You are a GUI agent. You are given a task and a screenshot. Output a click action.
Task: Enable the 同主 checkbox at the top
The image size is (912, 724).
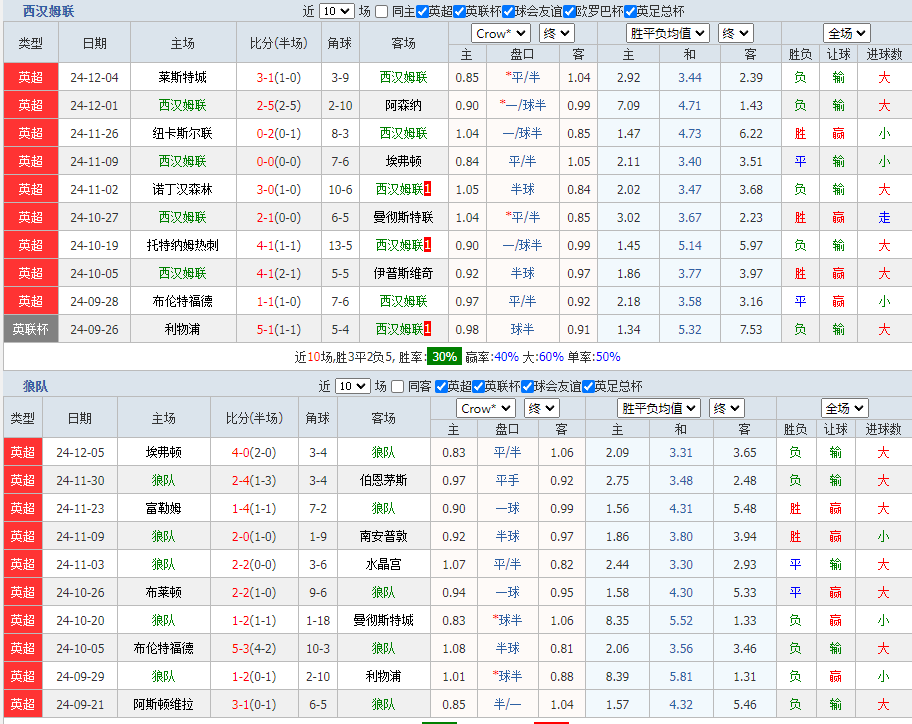click(381, 9)
